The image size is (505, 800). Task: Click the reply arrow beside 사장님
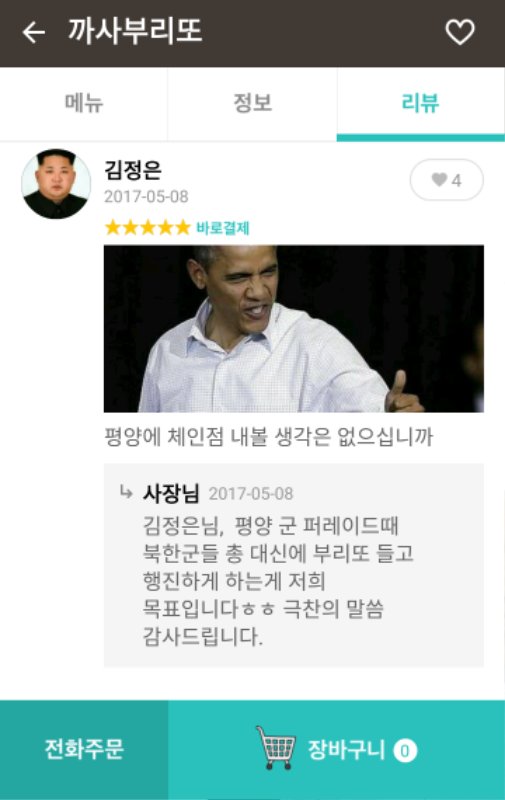tap(125, 492)
